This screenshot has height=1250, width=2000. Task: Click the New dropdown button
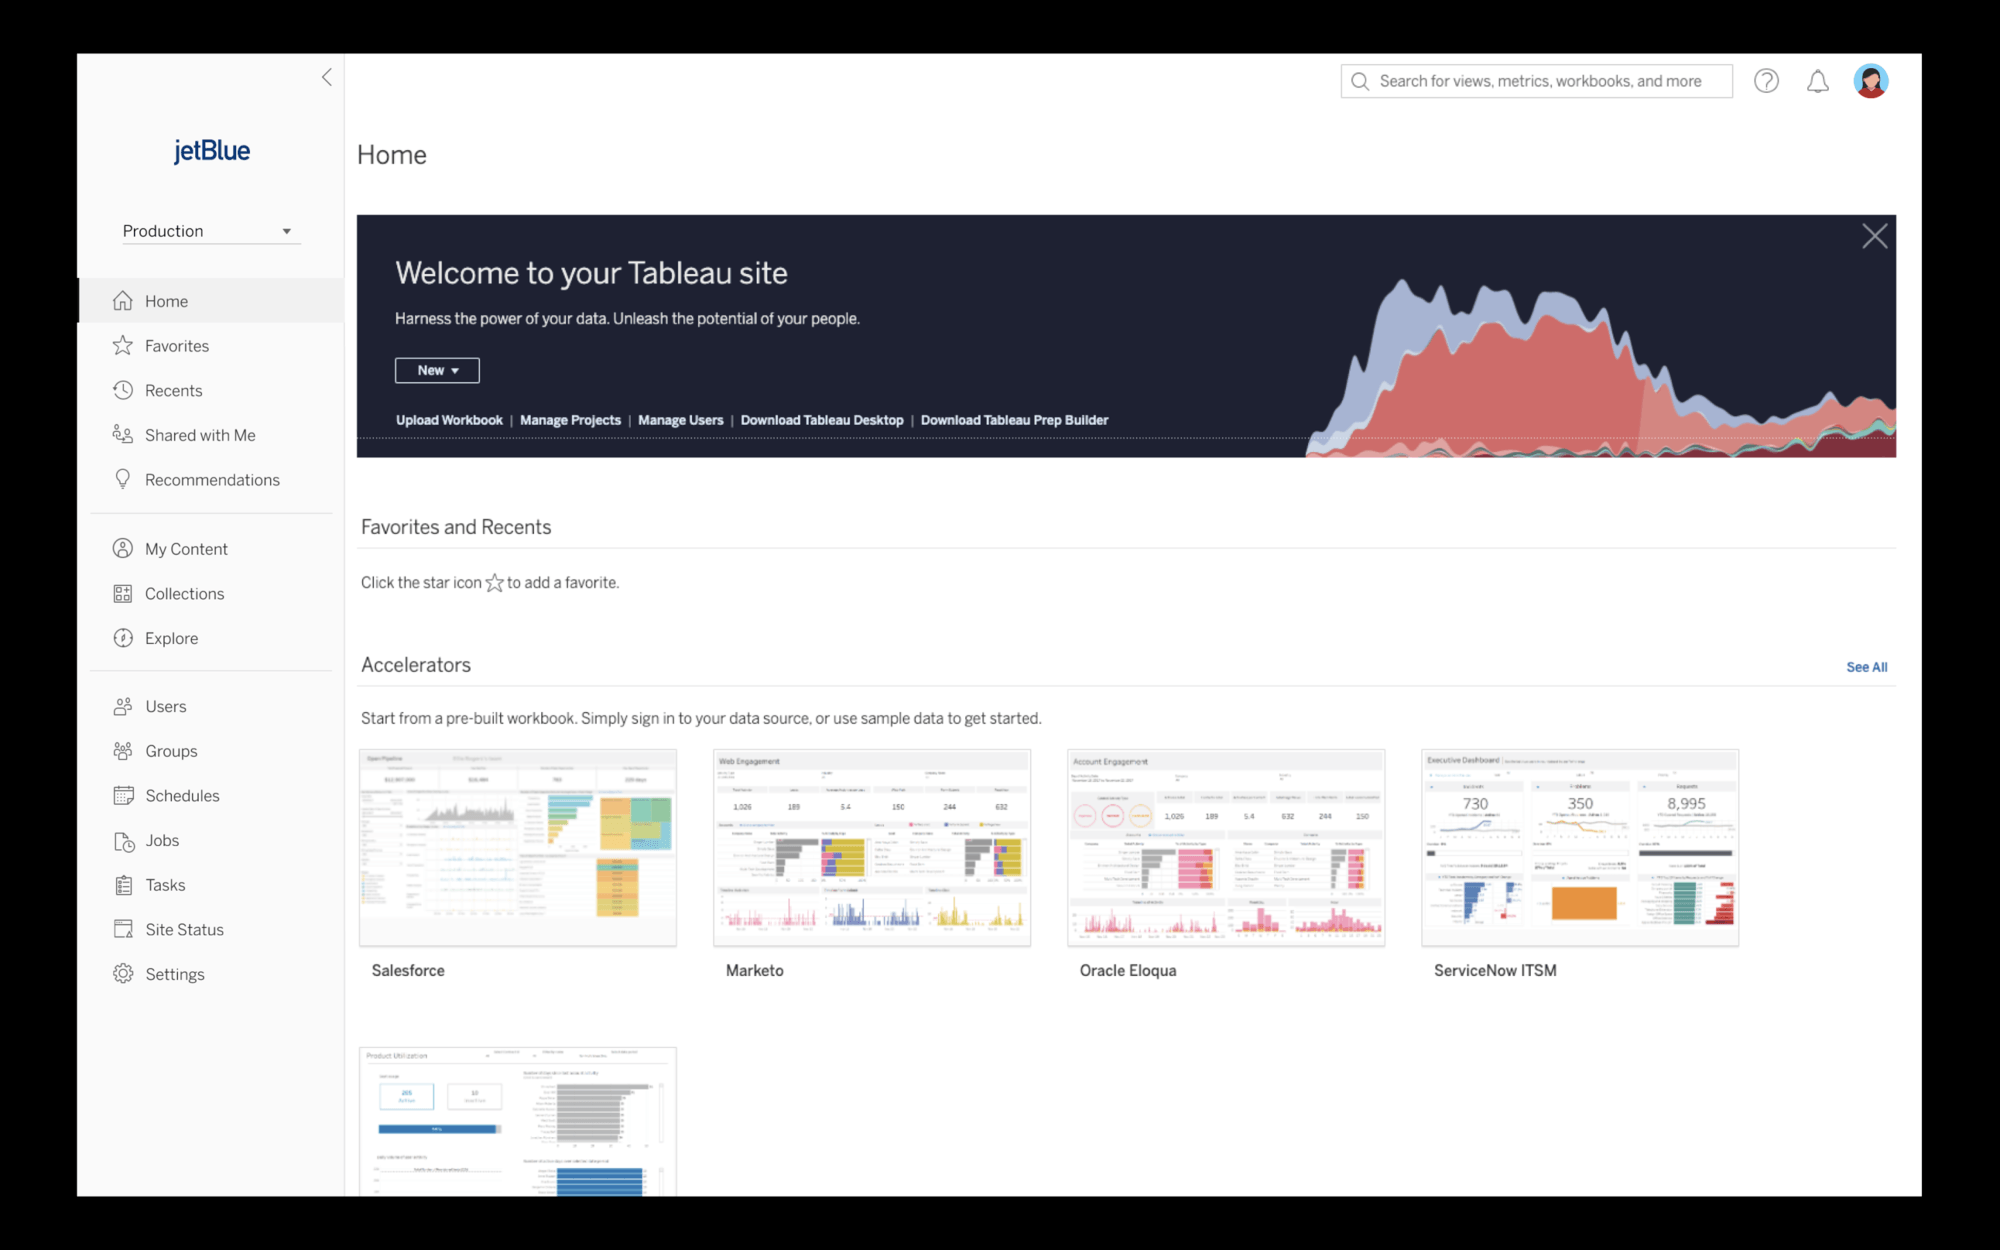point(436,370)
